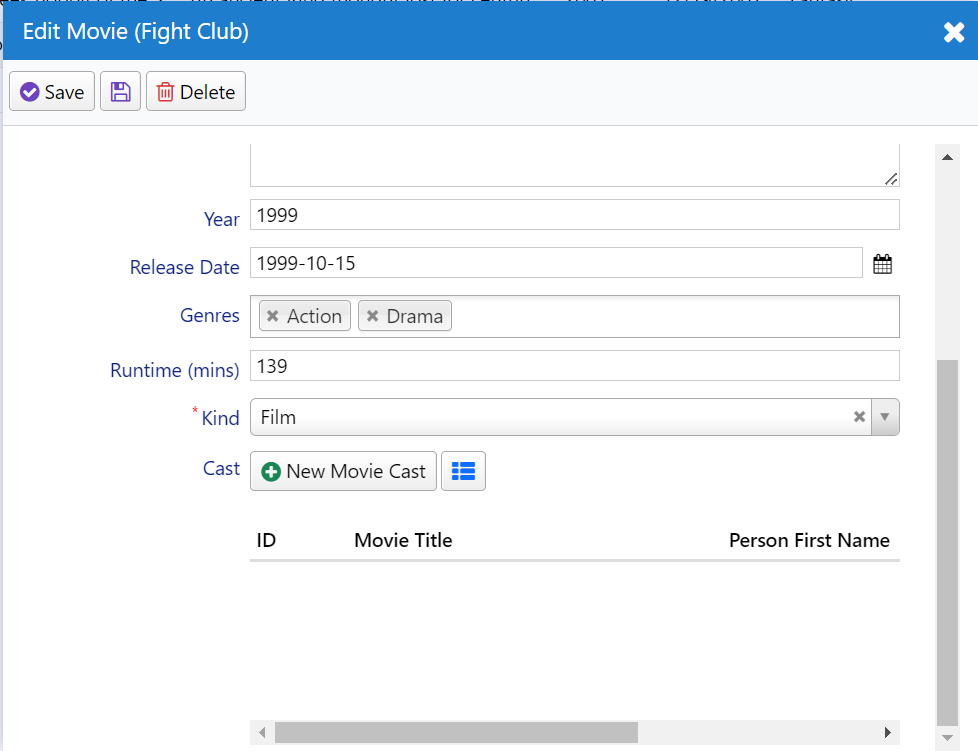
Task: Click New Movie Cast button
Action: tap(343, 471)
